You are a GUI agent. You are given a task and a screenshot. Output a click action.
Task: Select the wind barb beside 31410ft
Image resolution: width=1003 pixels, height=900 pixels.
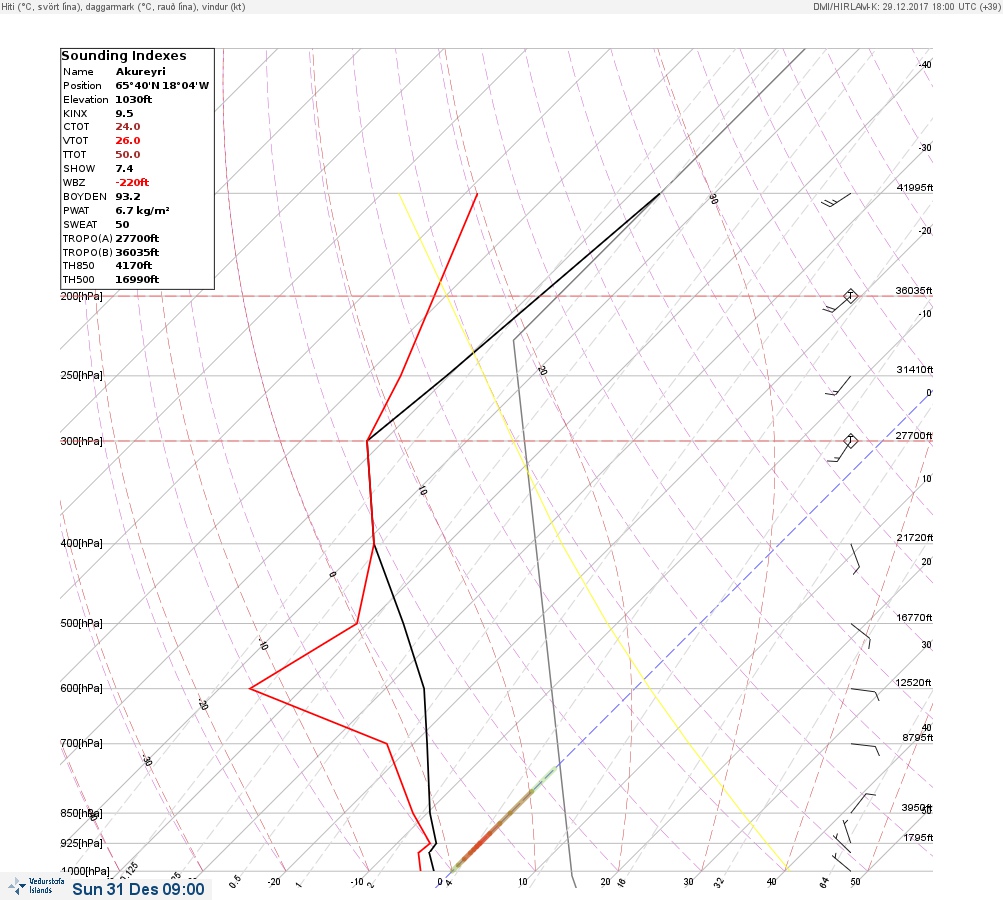(x=838, y=386)
